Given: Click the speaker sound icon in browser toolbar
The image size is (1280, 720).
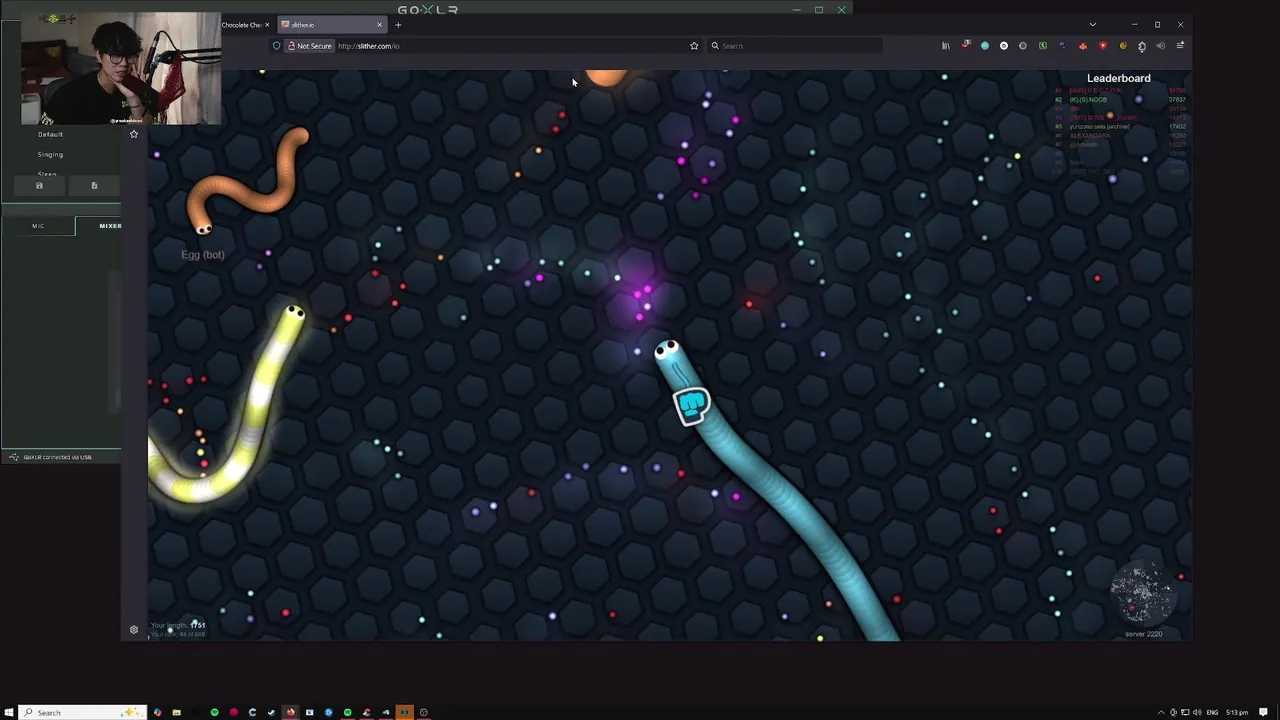Looking at the screenshot, I should 1161,46.
